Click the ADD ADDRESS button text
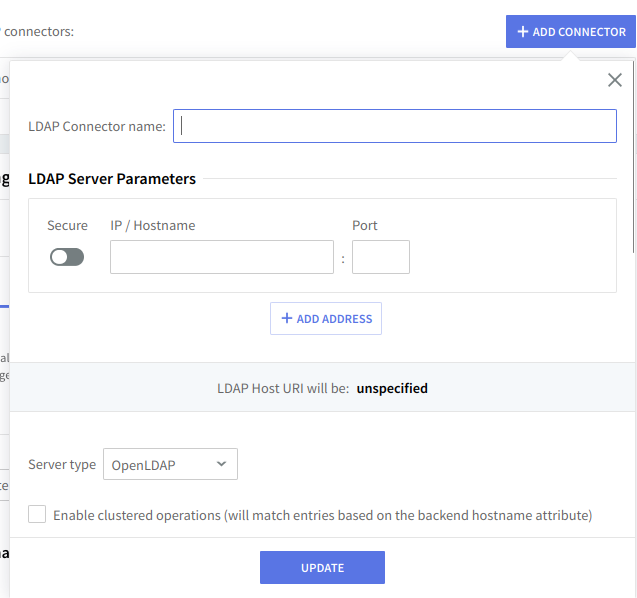 [334, 319]
